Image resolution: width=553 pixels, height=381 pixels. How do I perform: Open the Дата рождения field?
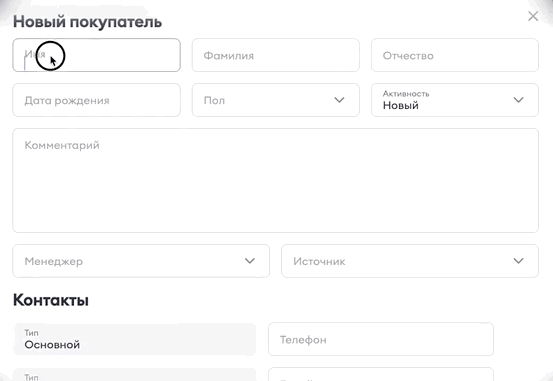[96, 100]
